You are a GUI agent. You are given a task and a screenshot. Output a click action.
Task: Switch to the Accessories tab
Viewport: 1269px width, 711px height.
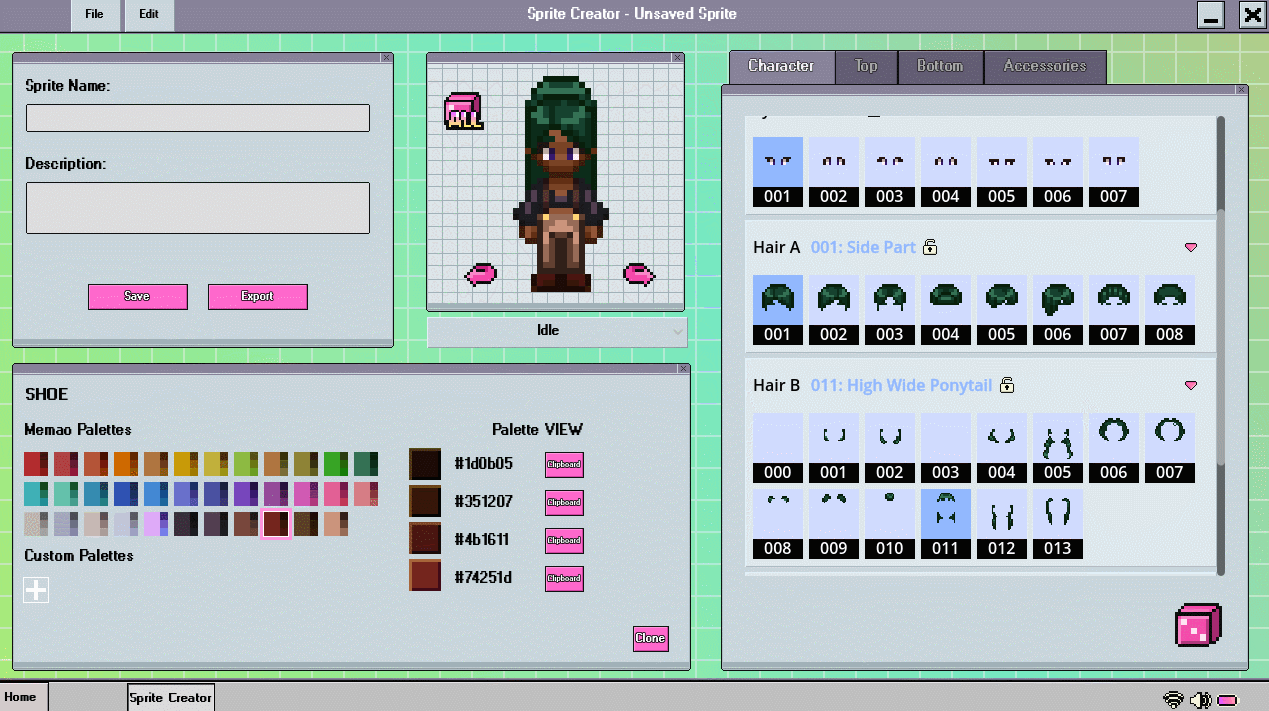pyautogui.click(x=1045, y=66)
